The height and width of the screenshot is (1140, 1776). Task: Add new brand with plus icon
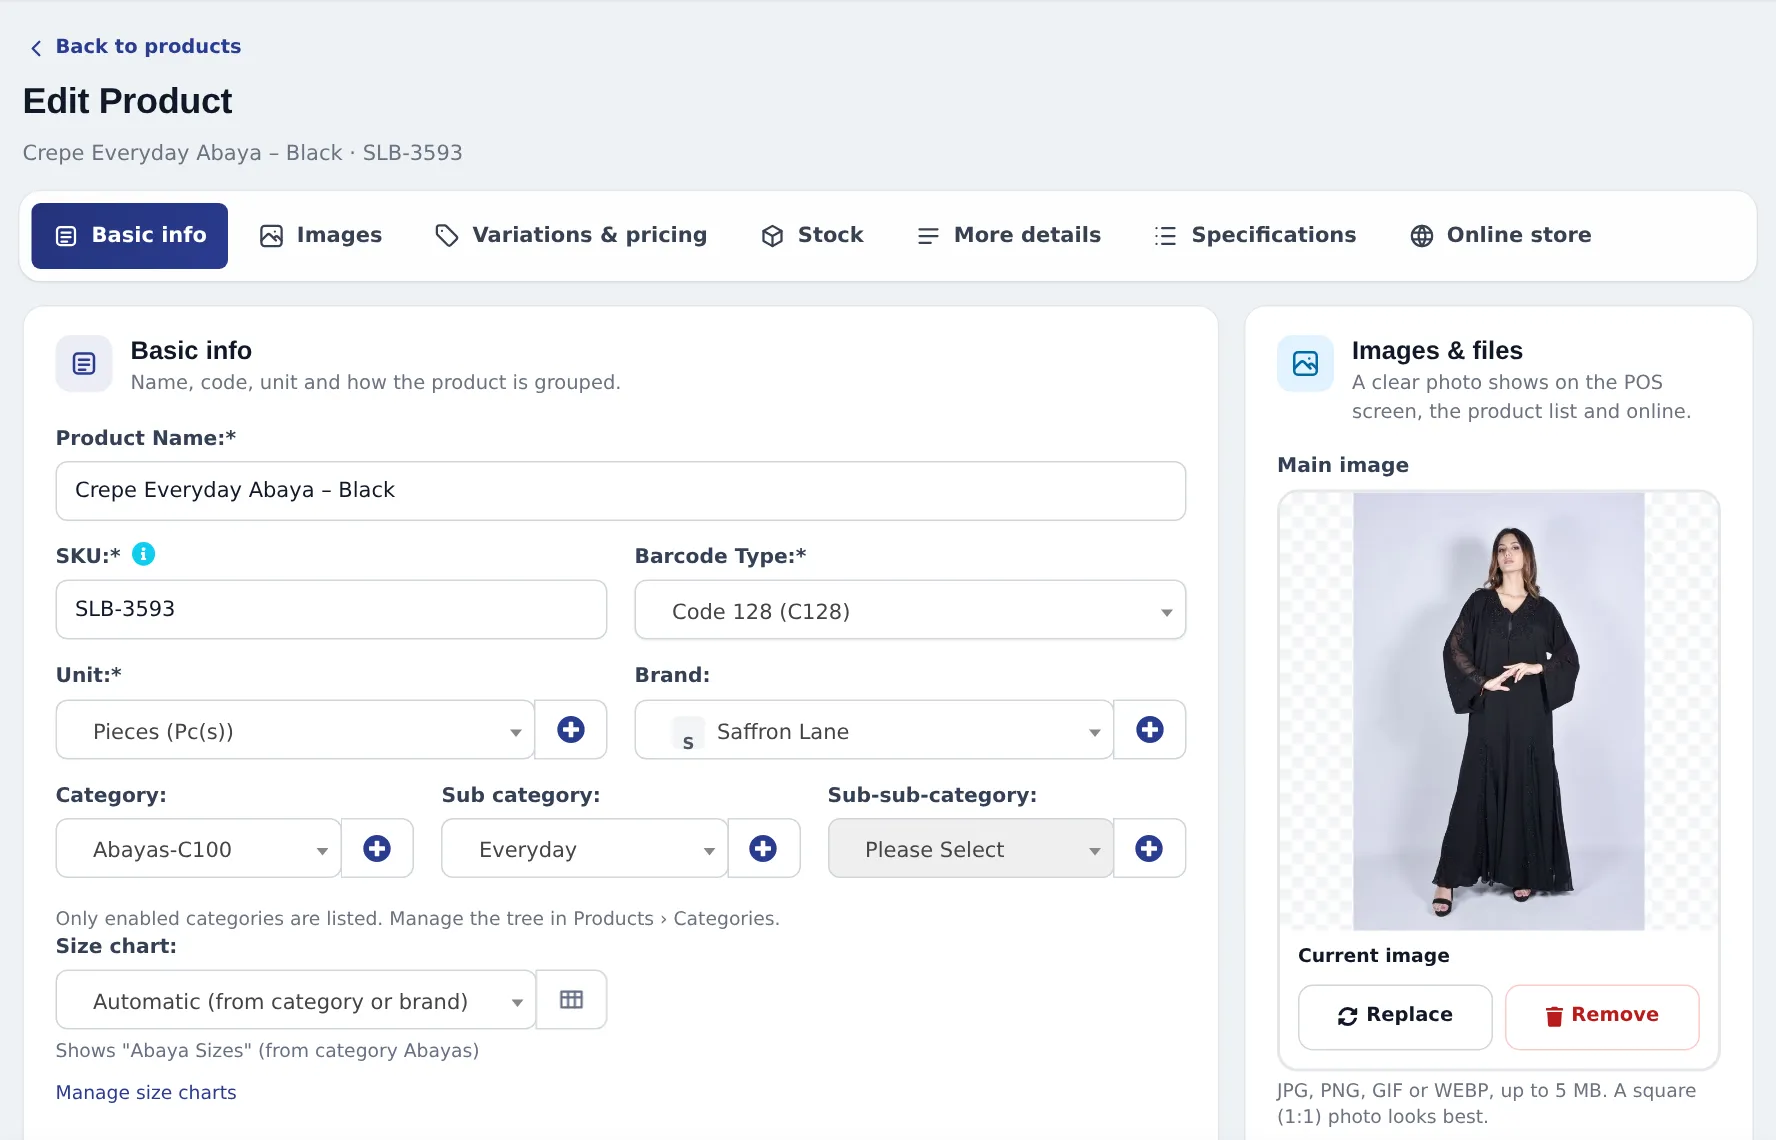[1150, 730]
